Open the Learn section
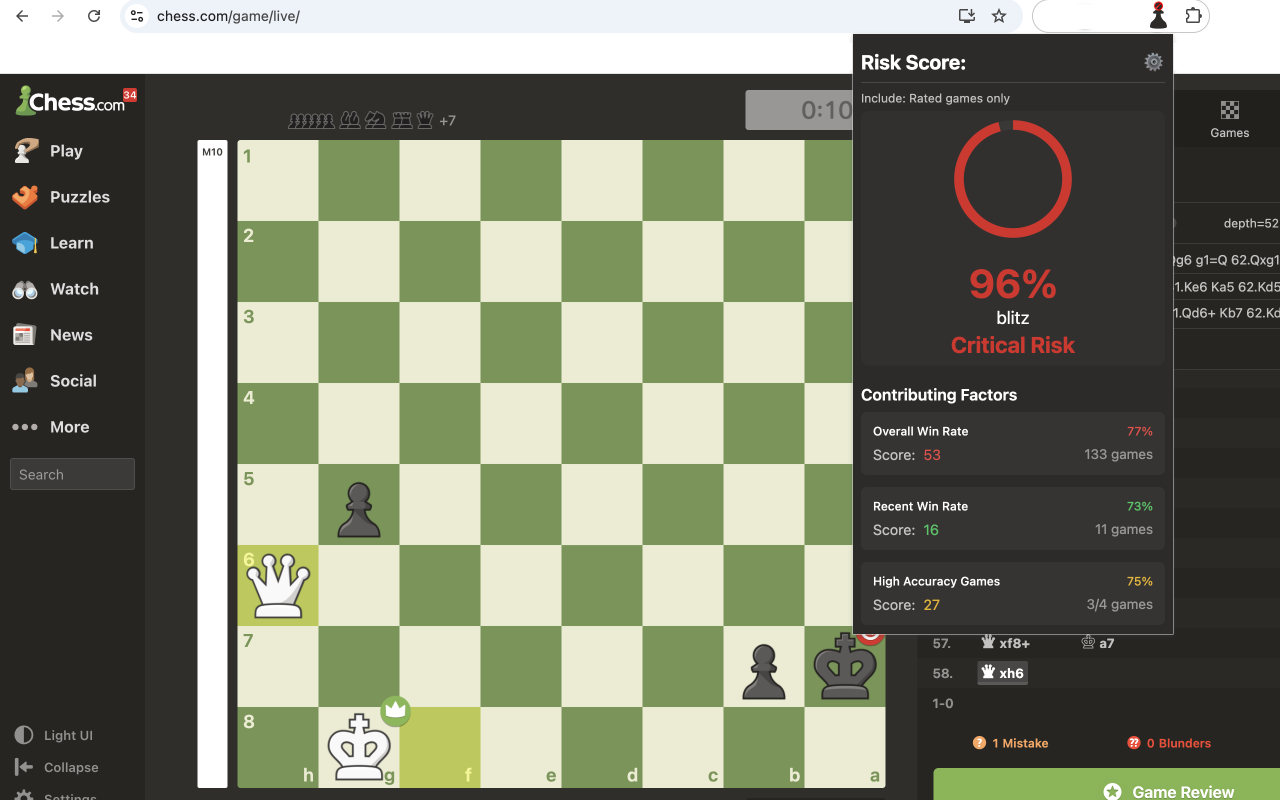Image resolution: width=1280 pixels, height=800 pixels. [x=71, y=243]
